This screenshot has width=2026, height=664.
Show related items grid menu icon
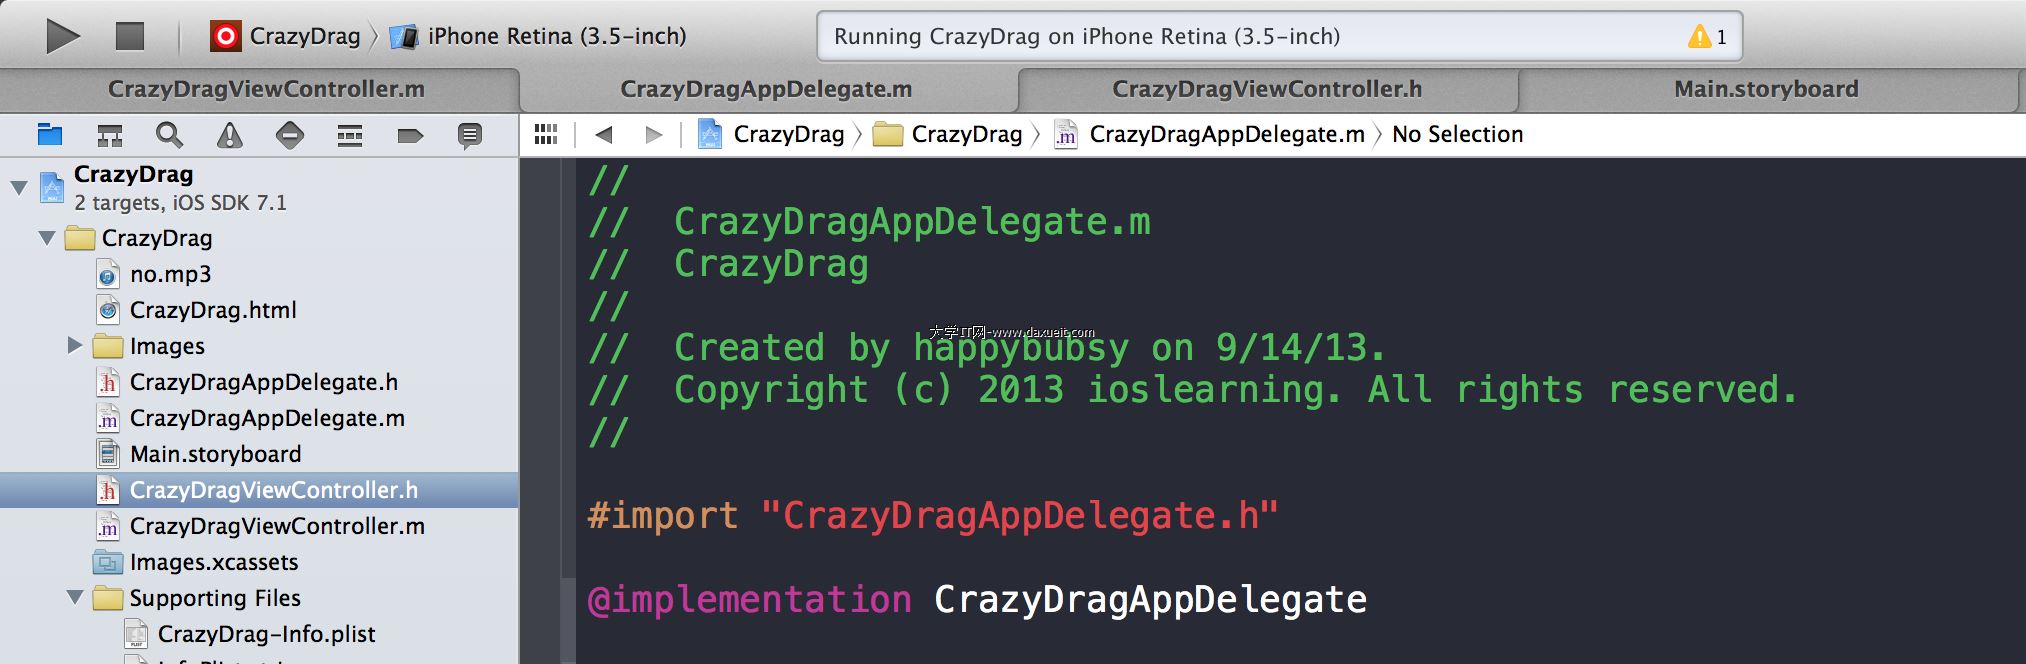546,134
